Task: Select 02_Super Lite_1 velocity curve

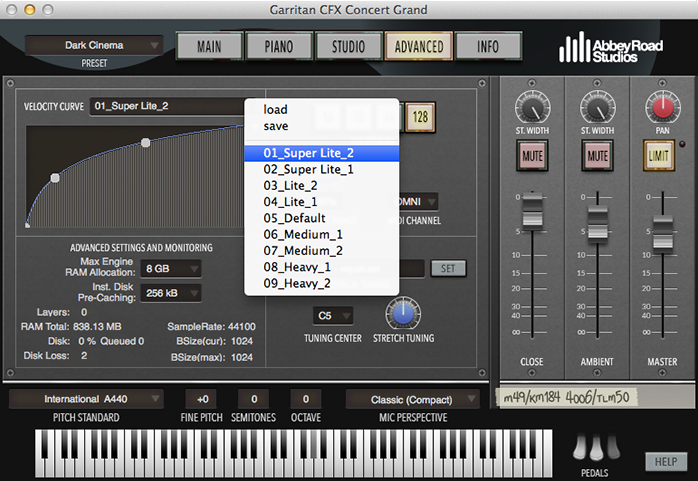Action: pyautogui.click(x=321, y=170)
